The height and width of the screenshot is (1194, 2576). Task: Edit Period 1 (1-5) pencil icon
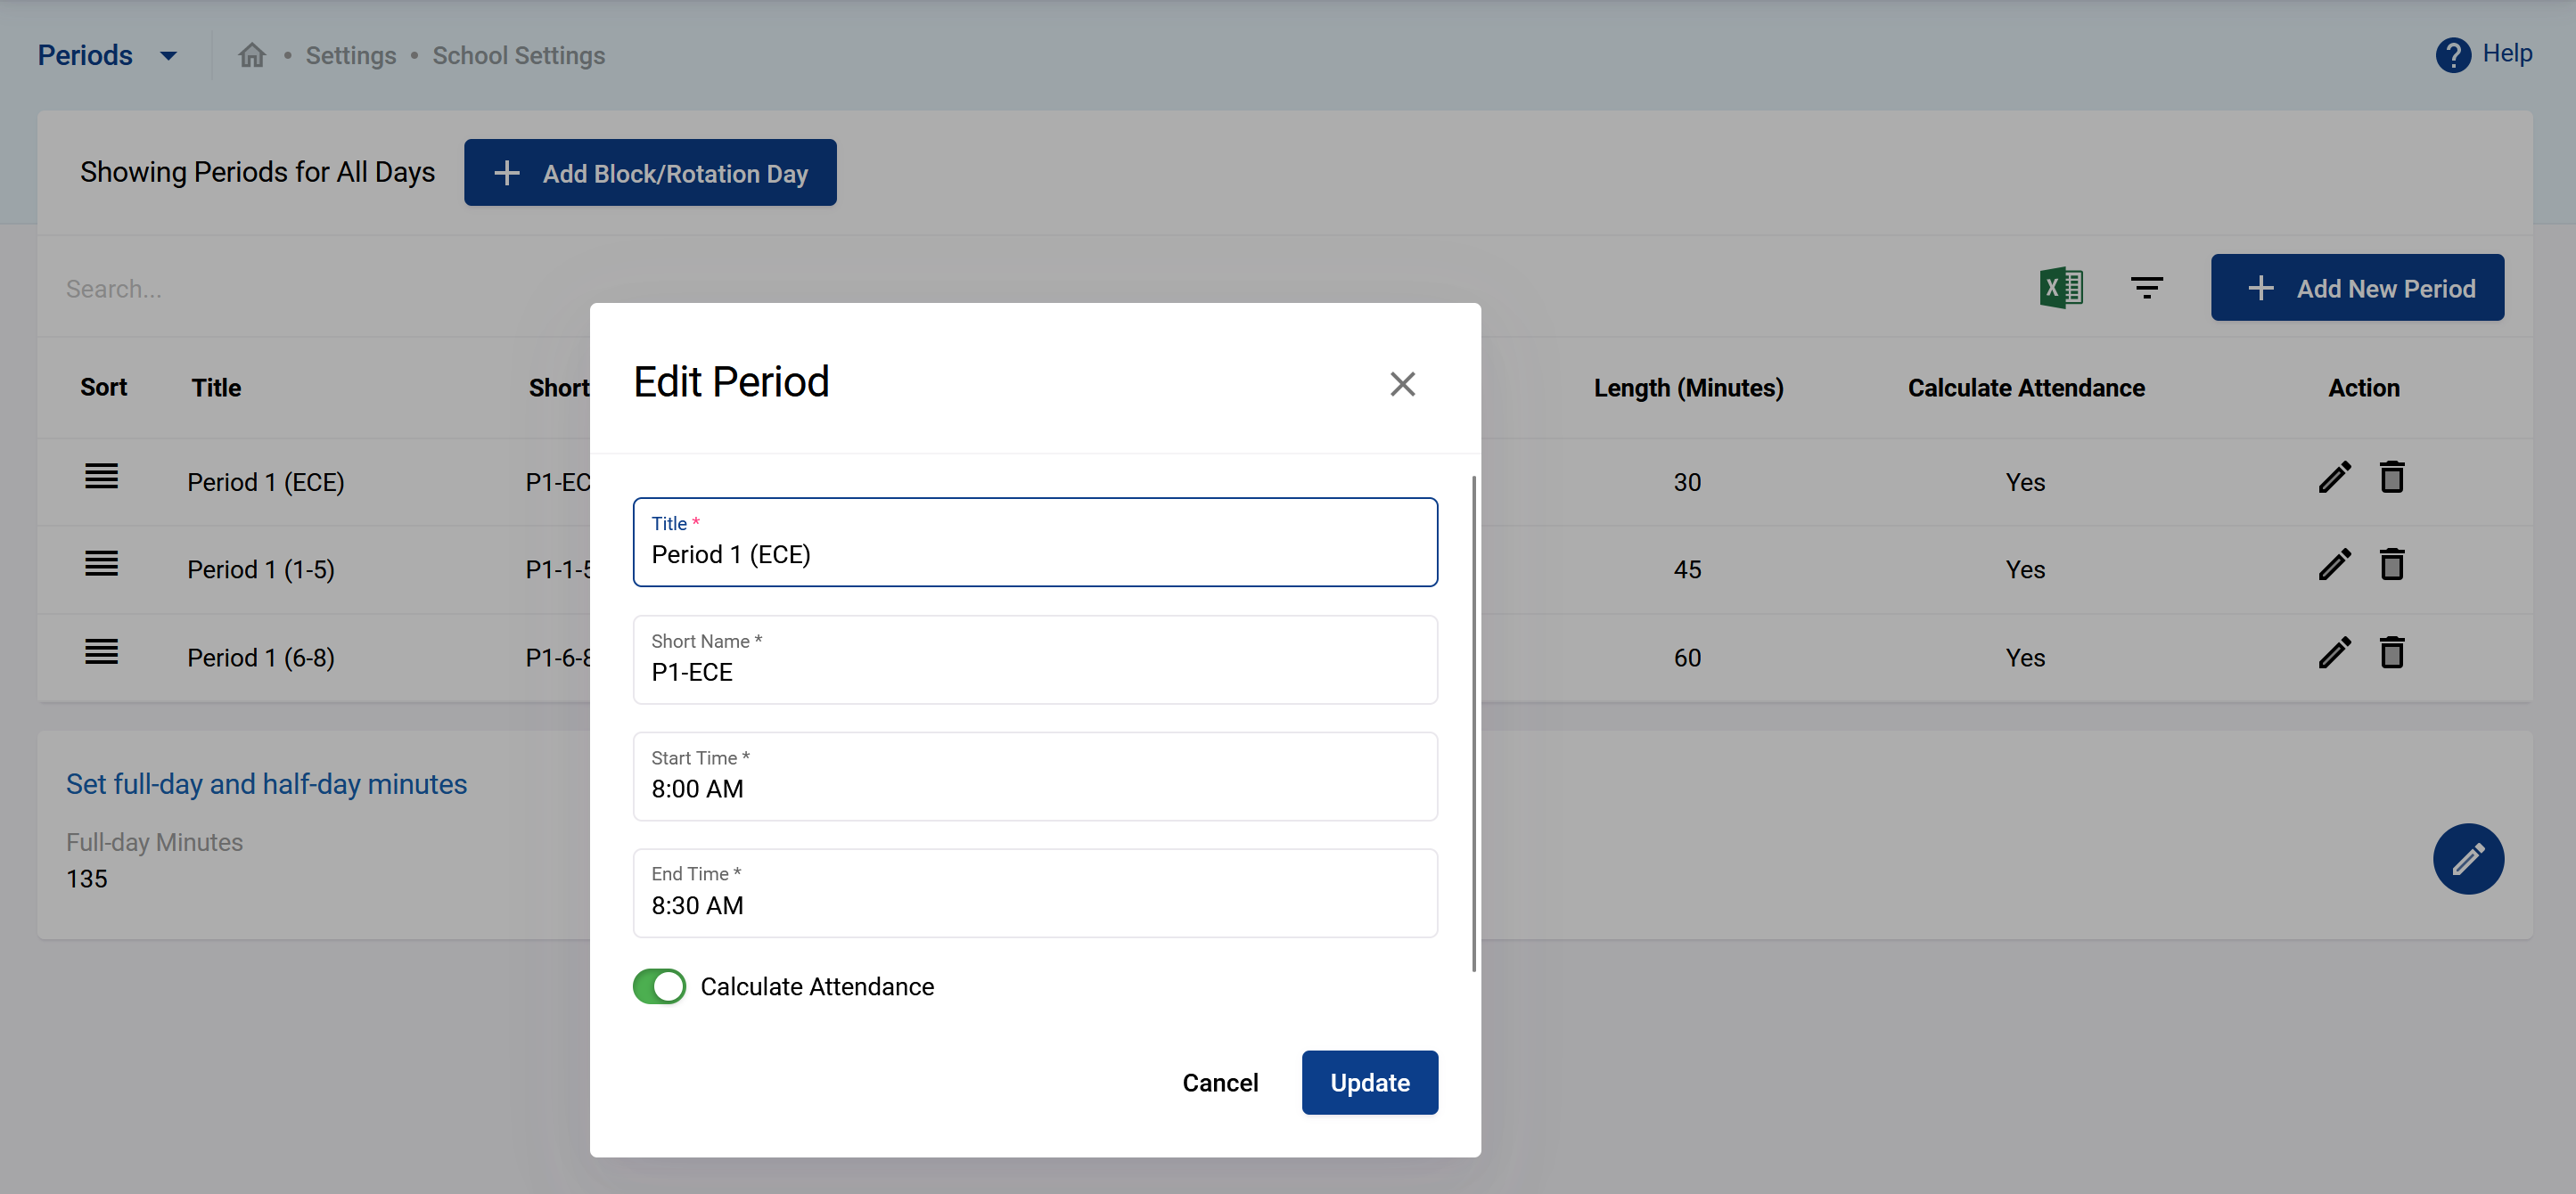pos(2334,565)
